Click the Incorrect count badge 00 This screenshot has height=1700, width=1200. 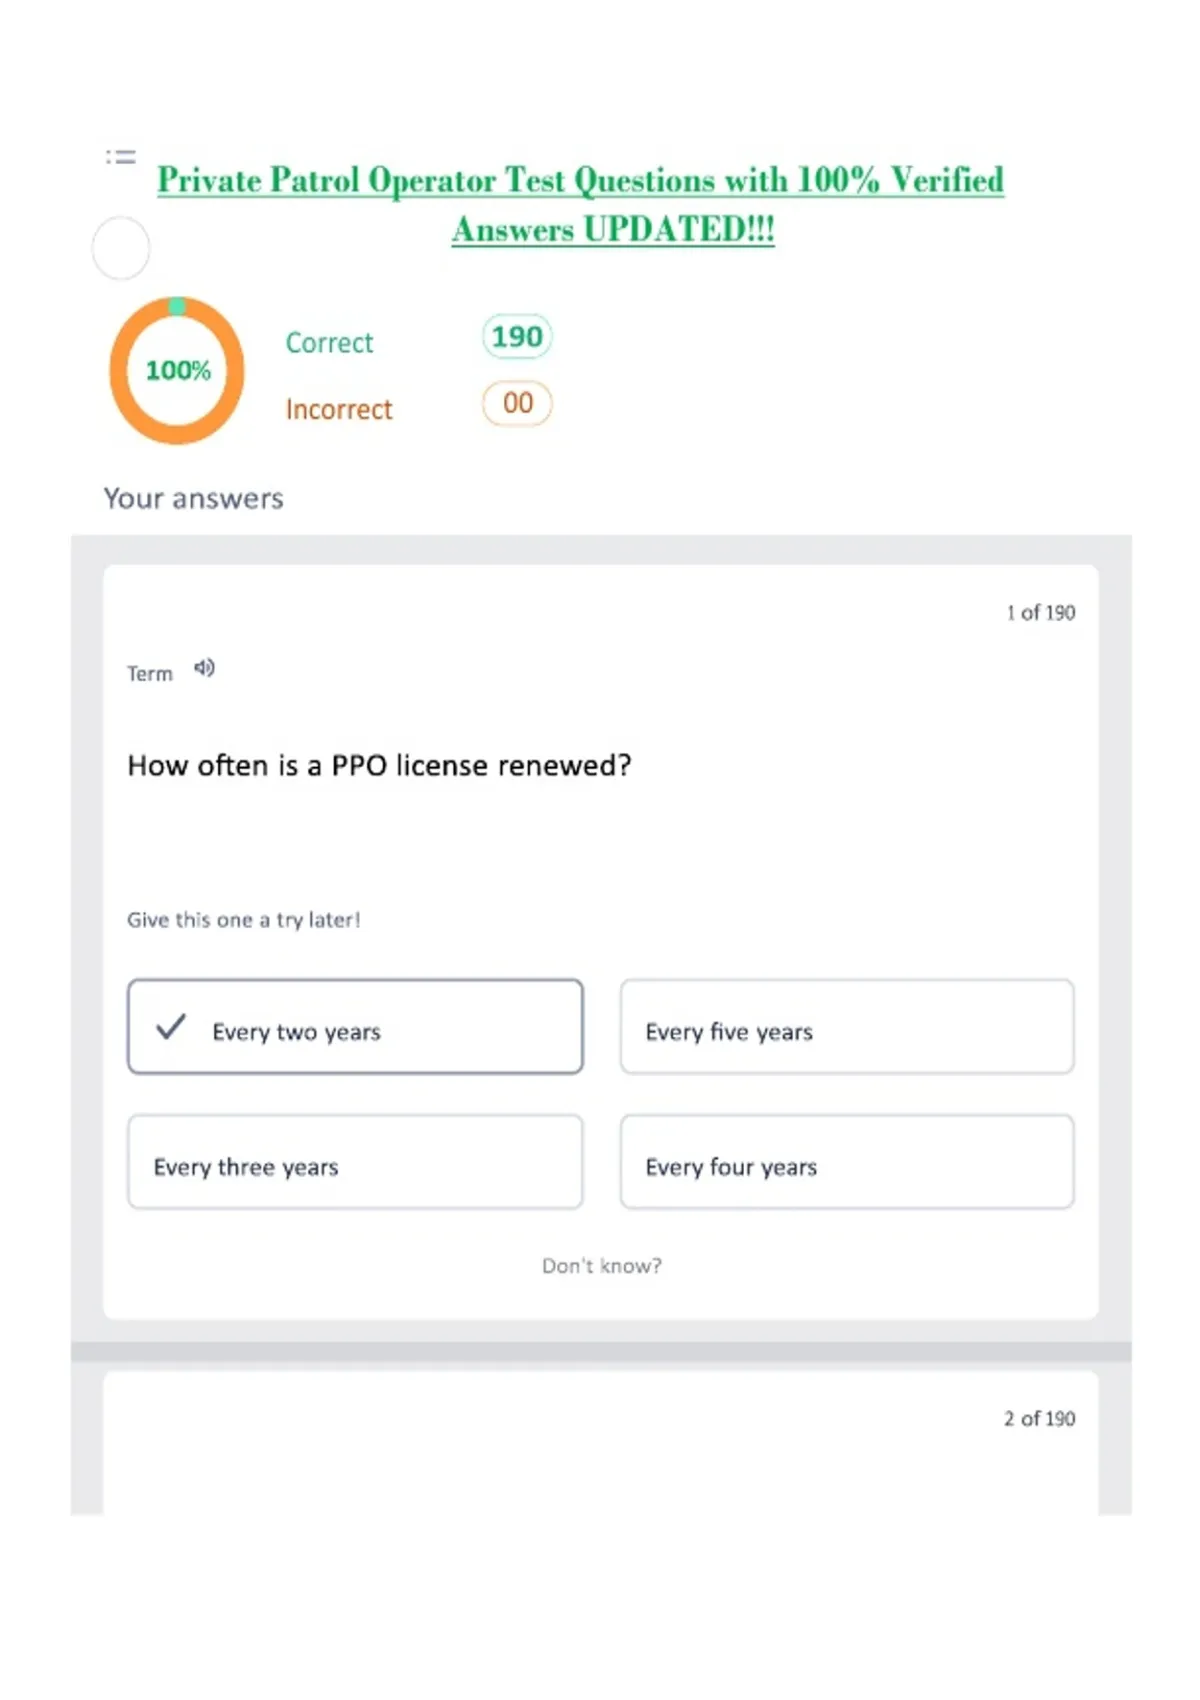(517, 404)
